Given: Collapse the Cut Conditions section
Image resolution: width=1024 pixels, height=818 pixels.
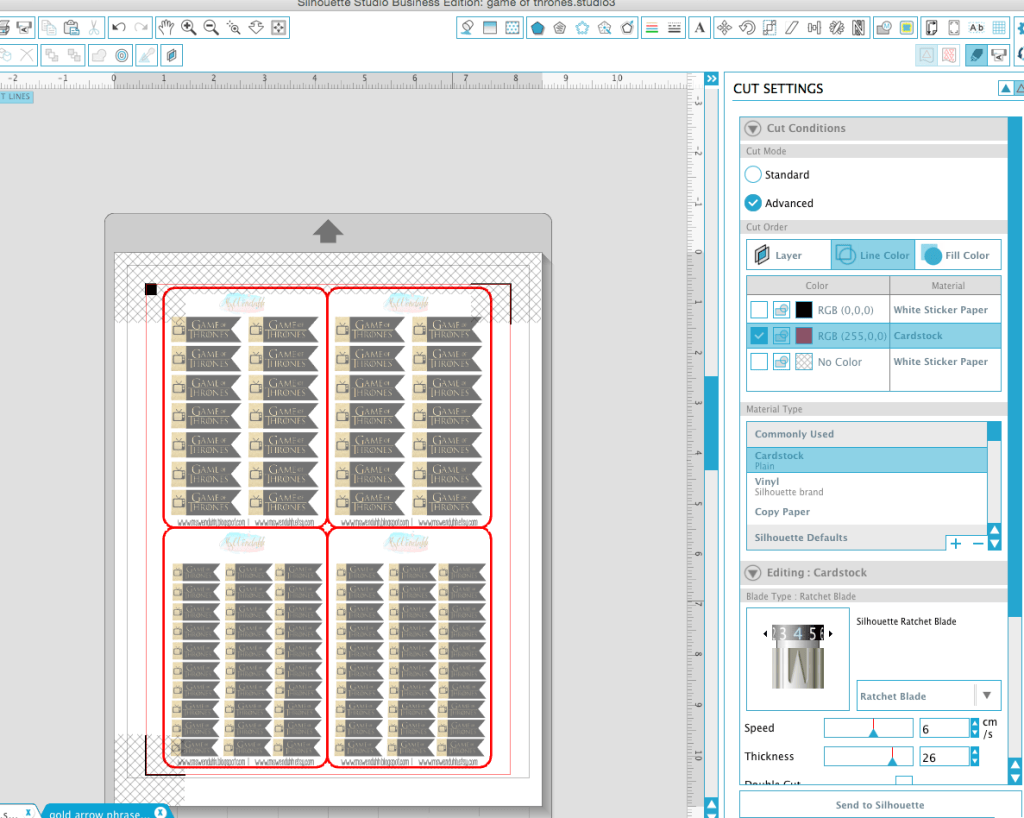Looking at the screenshot, I should 753,129.
